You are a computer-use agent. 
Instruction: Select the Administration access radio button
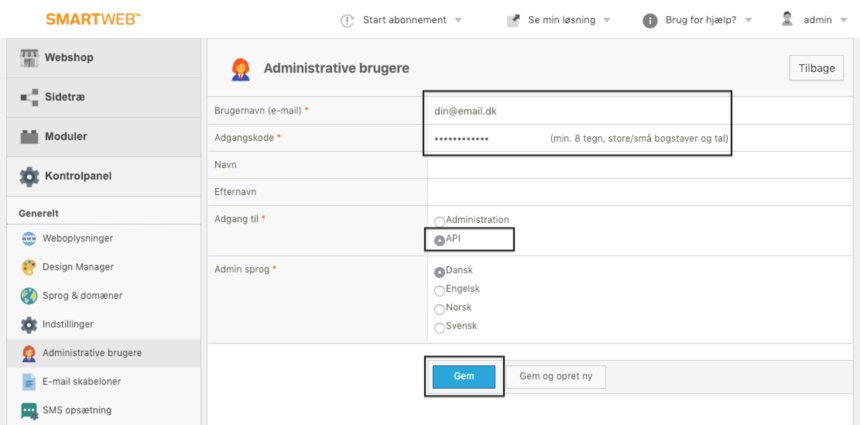(439, 222)
